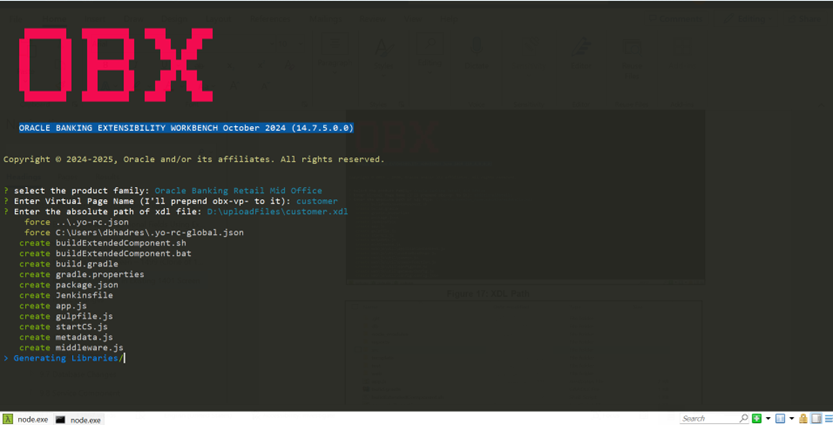Switch to the first node.exe console tab

[x=26, y=420]
